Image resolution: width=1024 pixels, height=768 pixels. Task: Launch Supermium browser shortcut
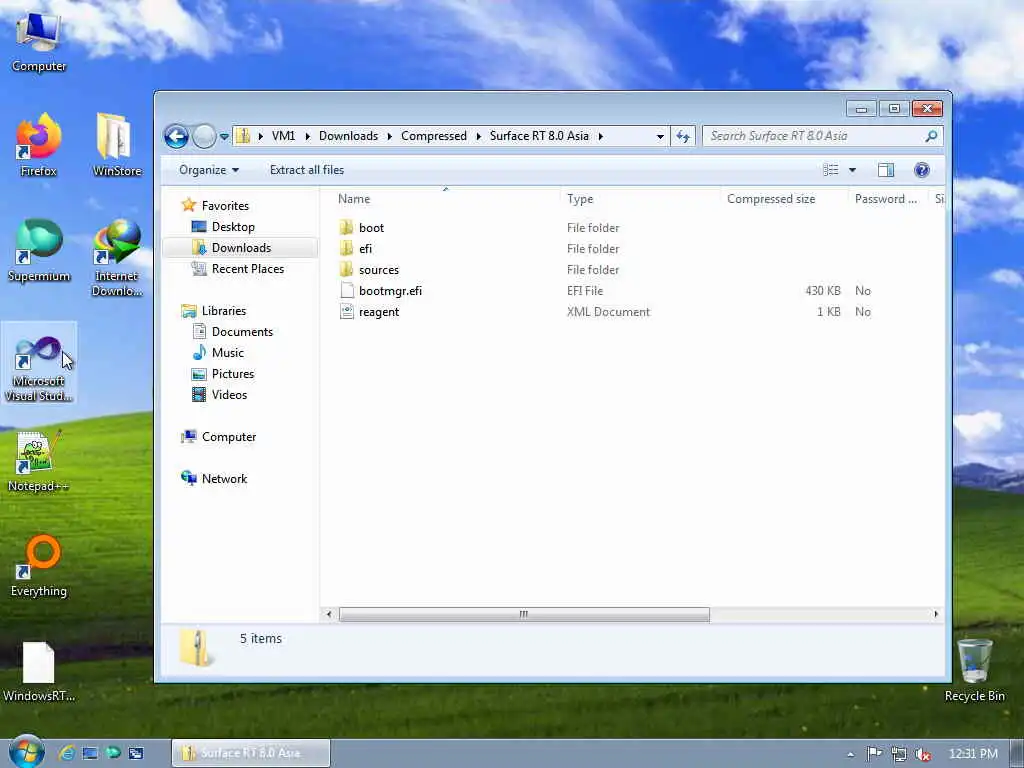(39, 251)
